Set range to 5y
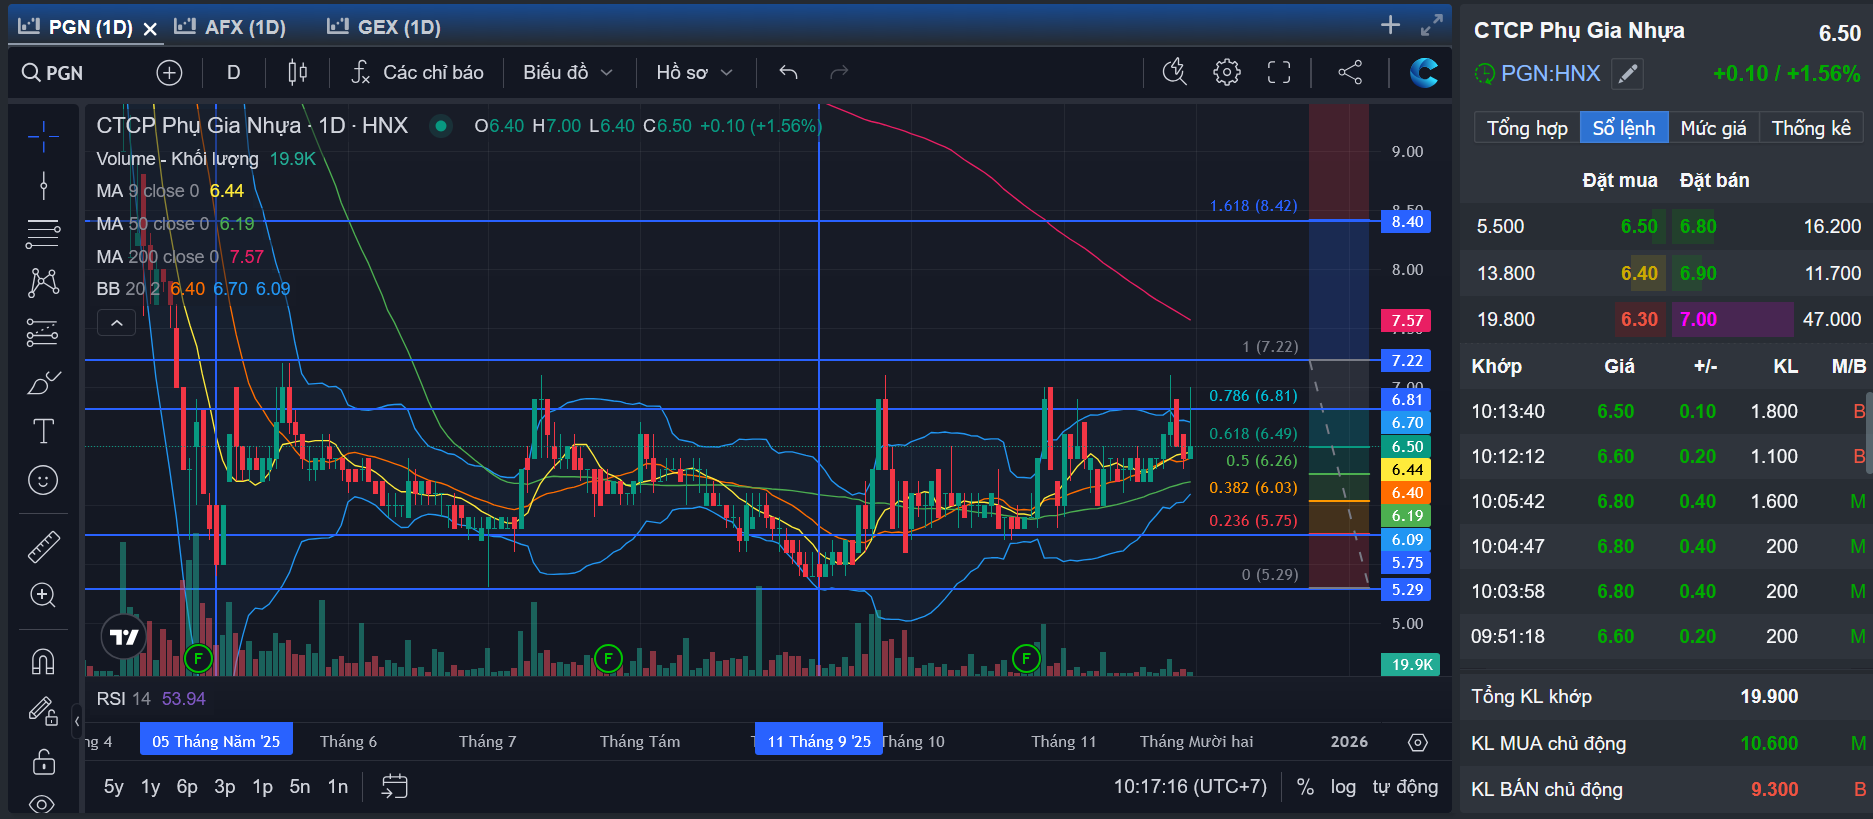The height and width of the screenshot is (819, 1873). point(114,787)
